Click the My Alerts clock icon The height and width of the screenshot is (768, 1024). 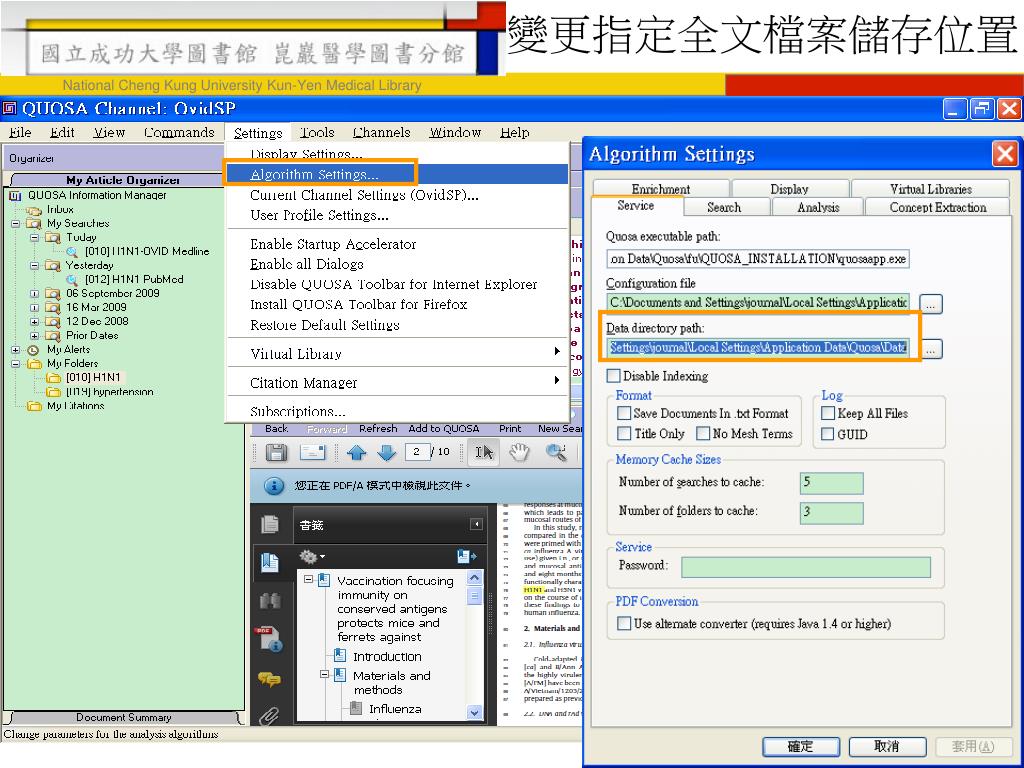(x=33, y=350)
